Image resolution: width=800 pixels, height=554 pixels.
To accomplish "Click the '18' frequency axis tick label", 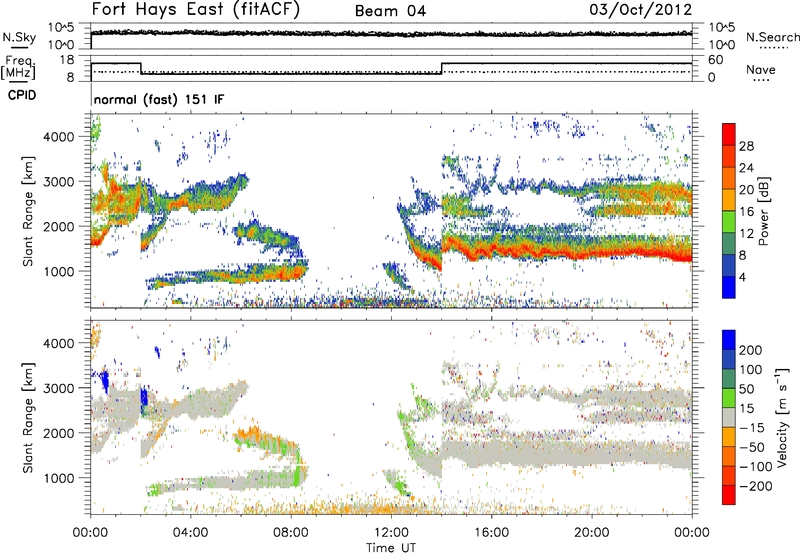I will (x=66, y=60).
